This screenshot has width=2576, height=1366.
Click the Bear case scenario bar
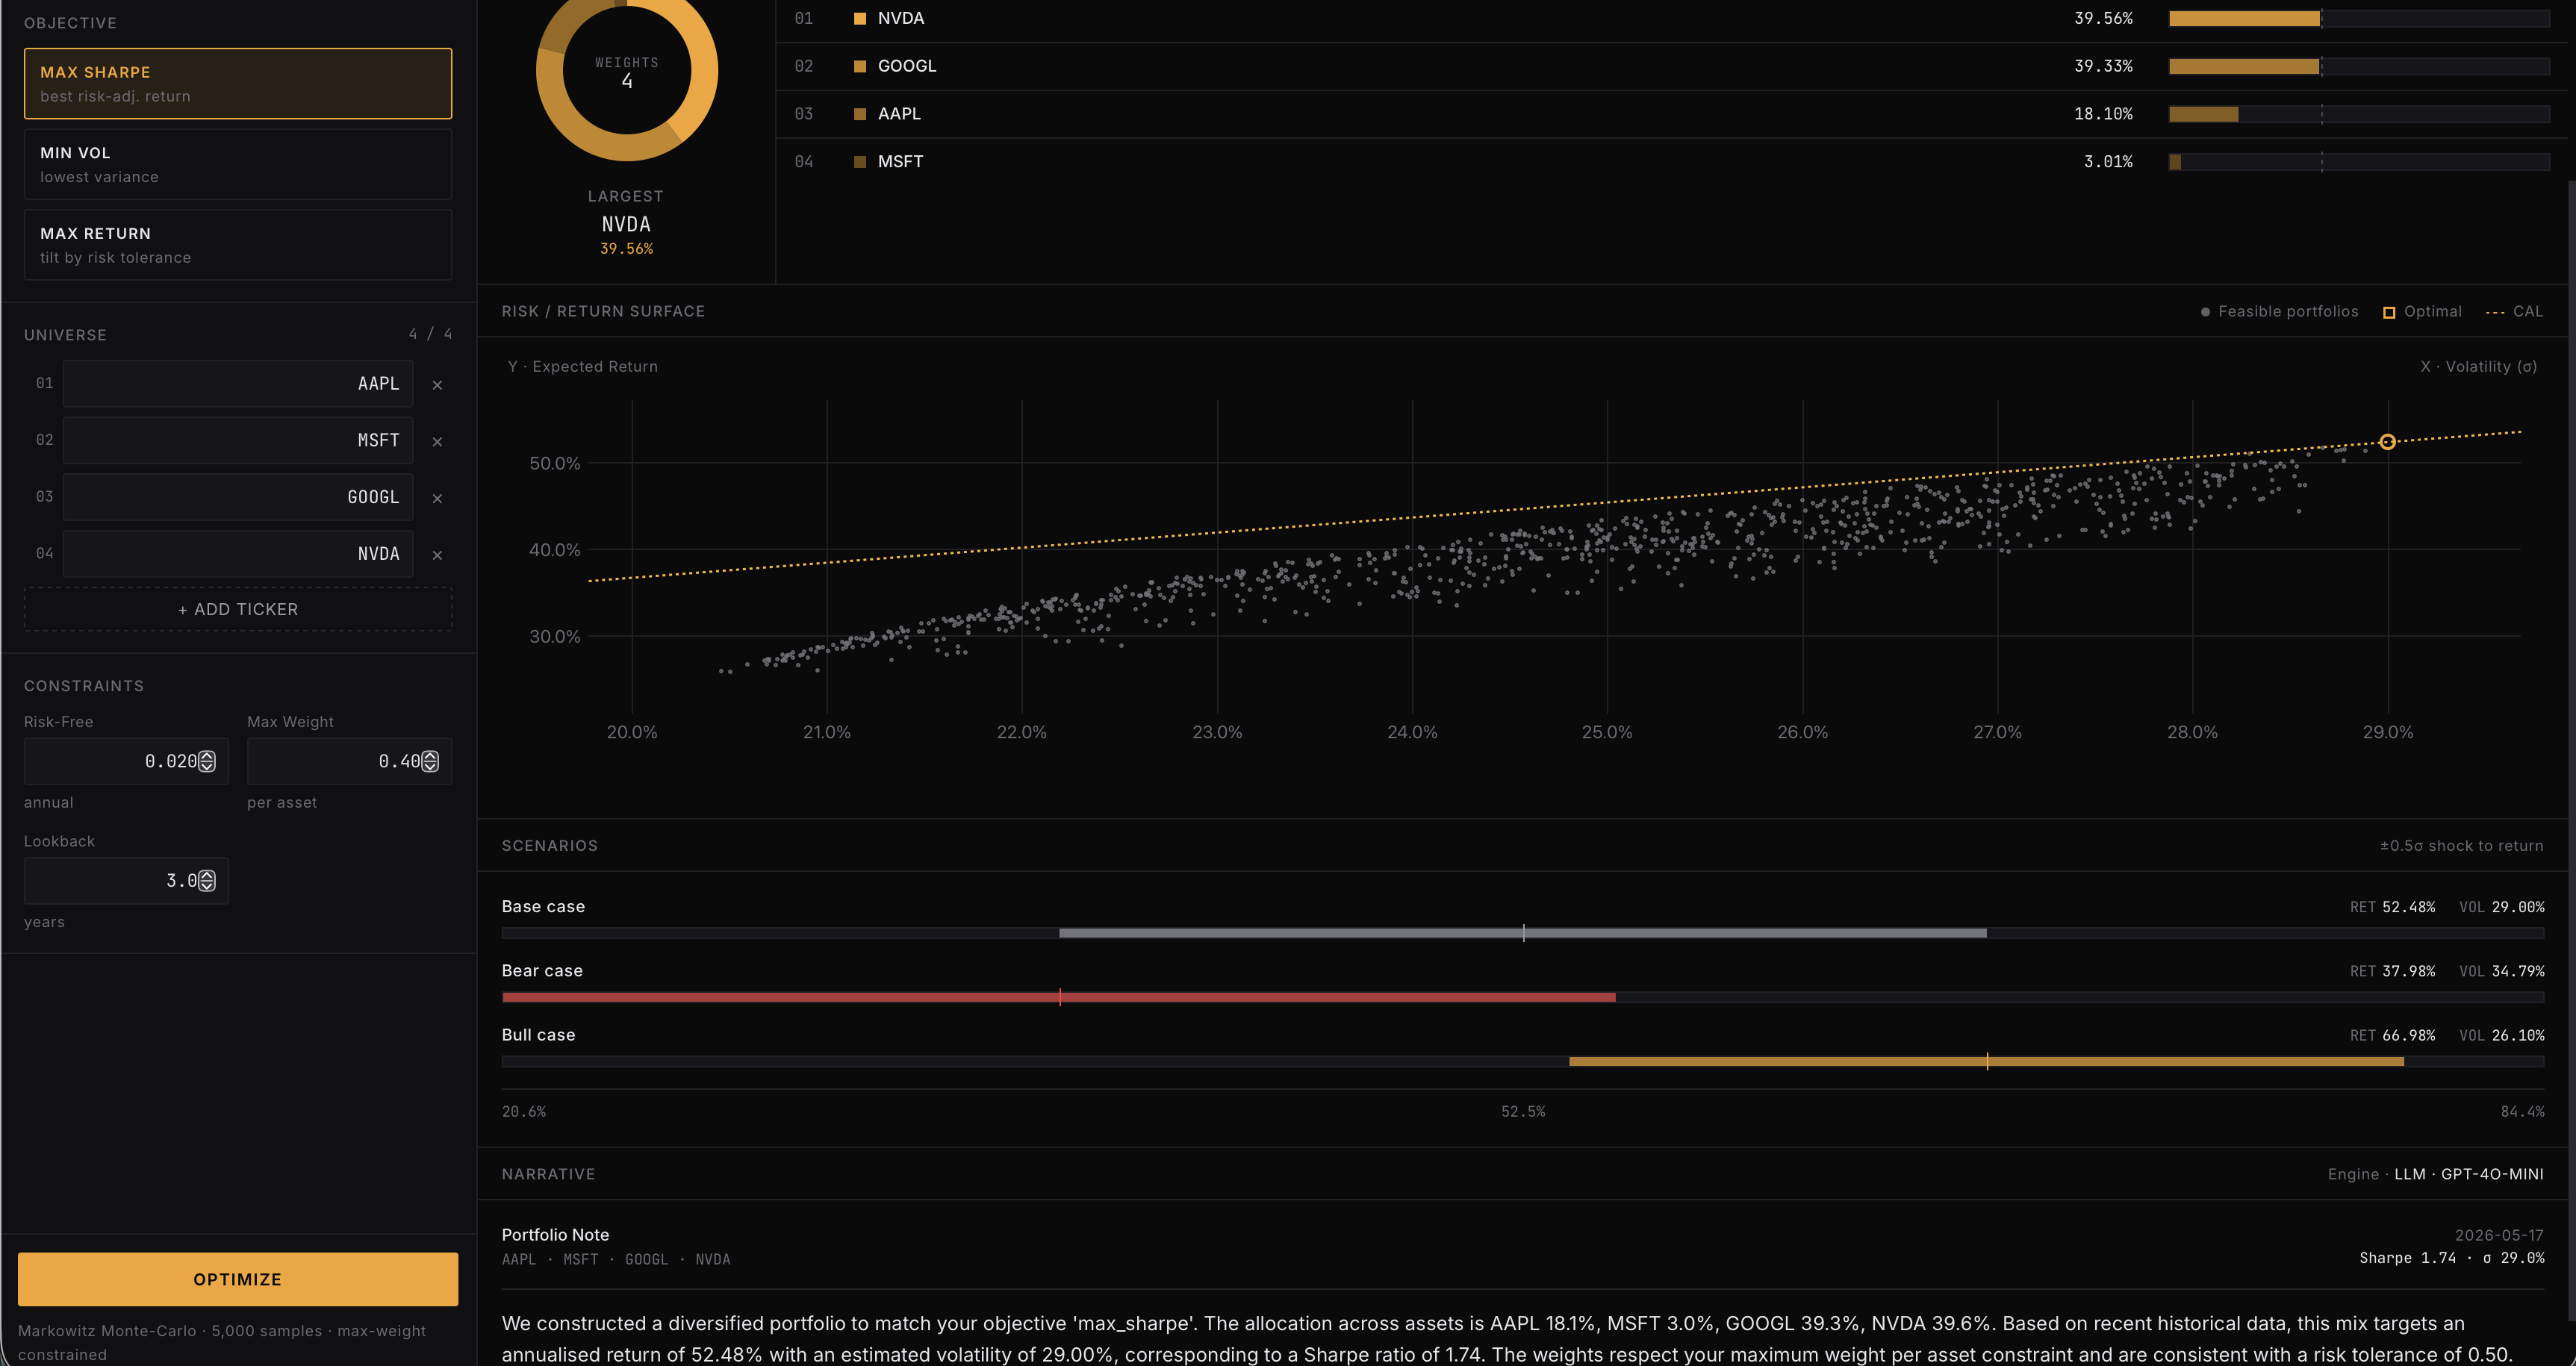pyautogui.click(x=1523, y=997)
